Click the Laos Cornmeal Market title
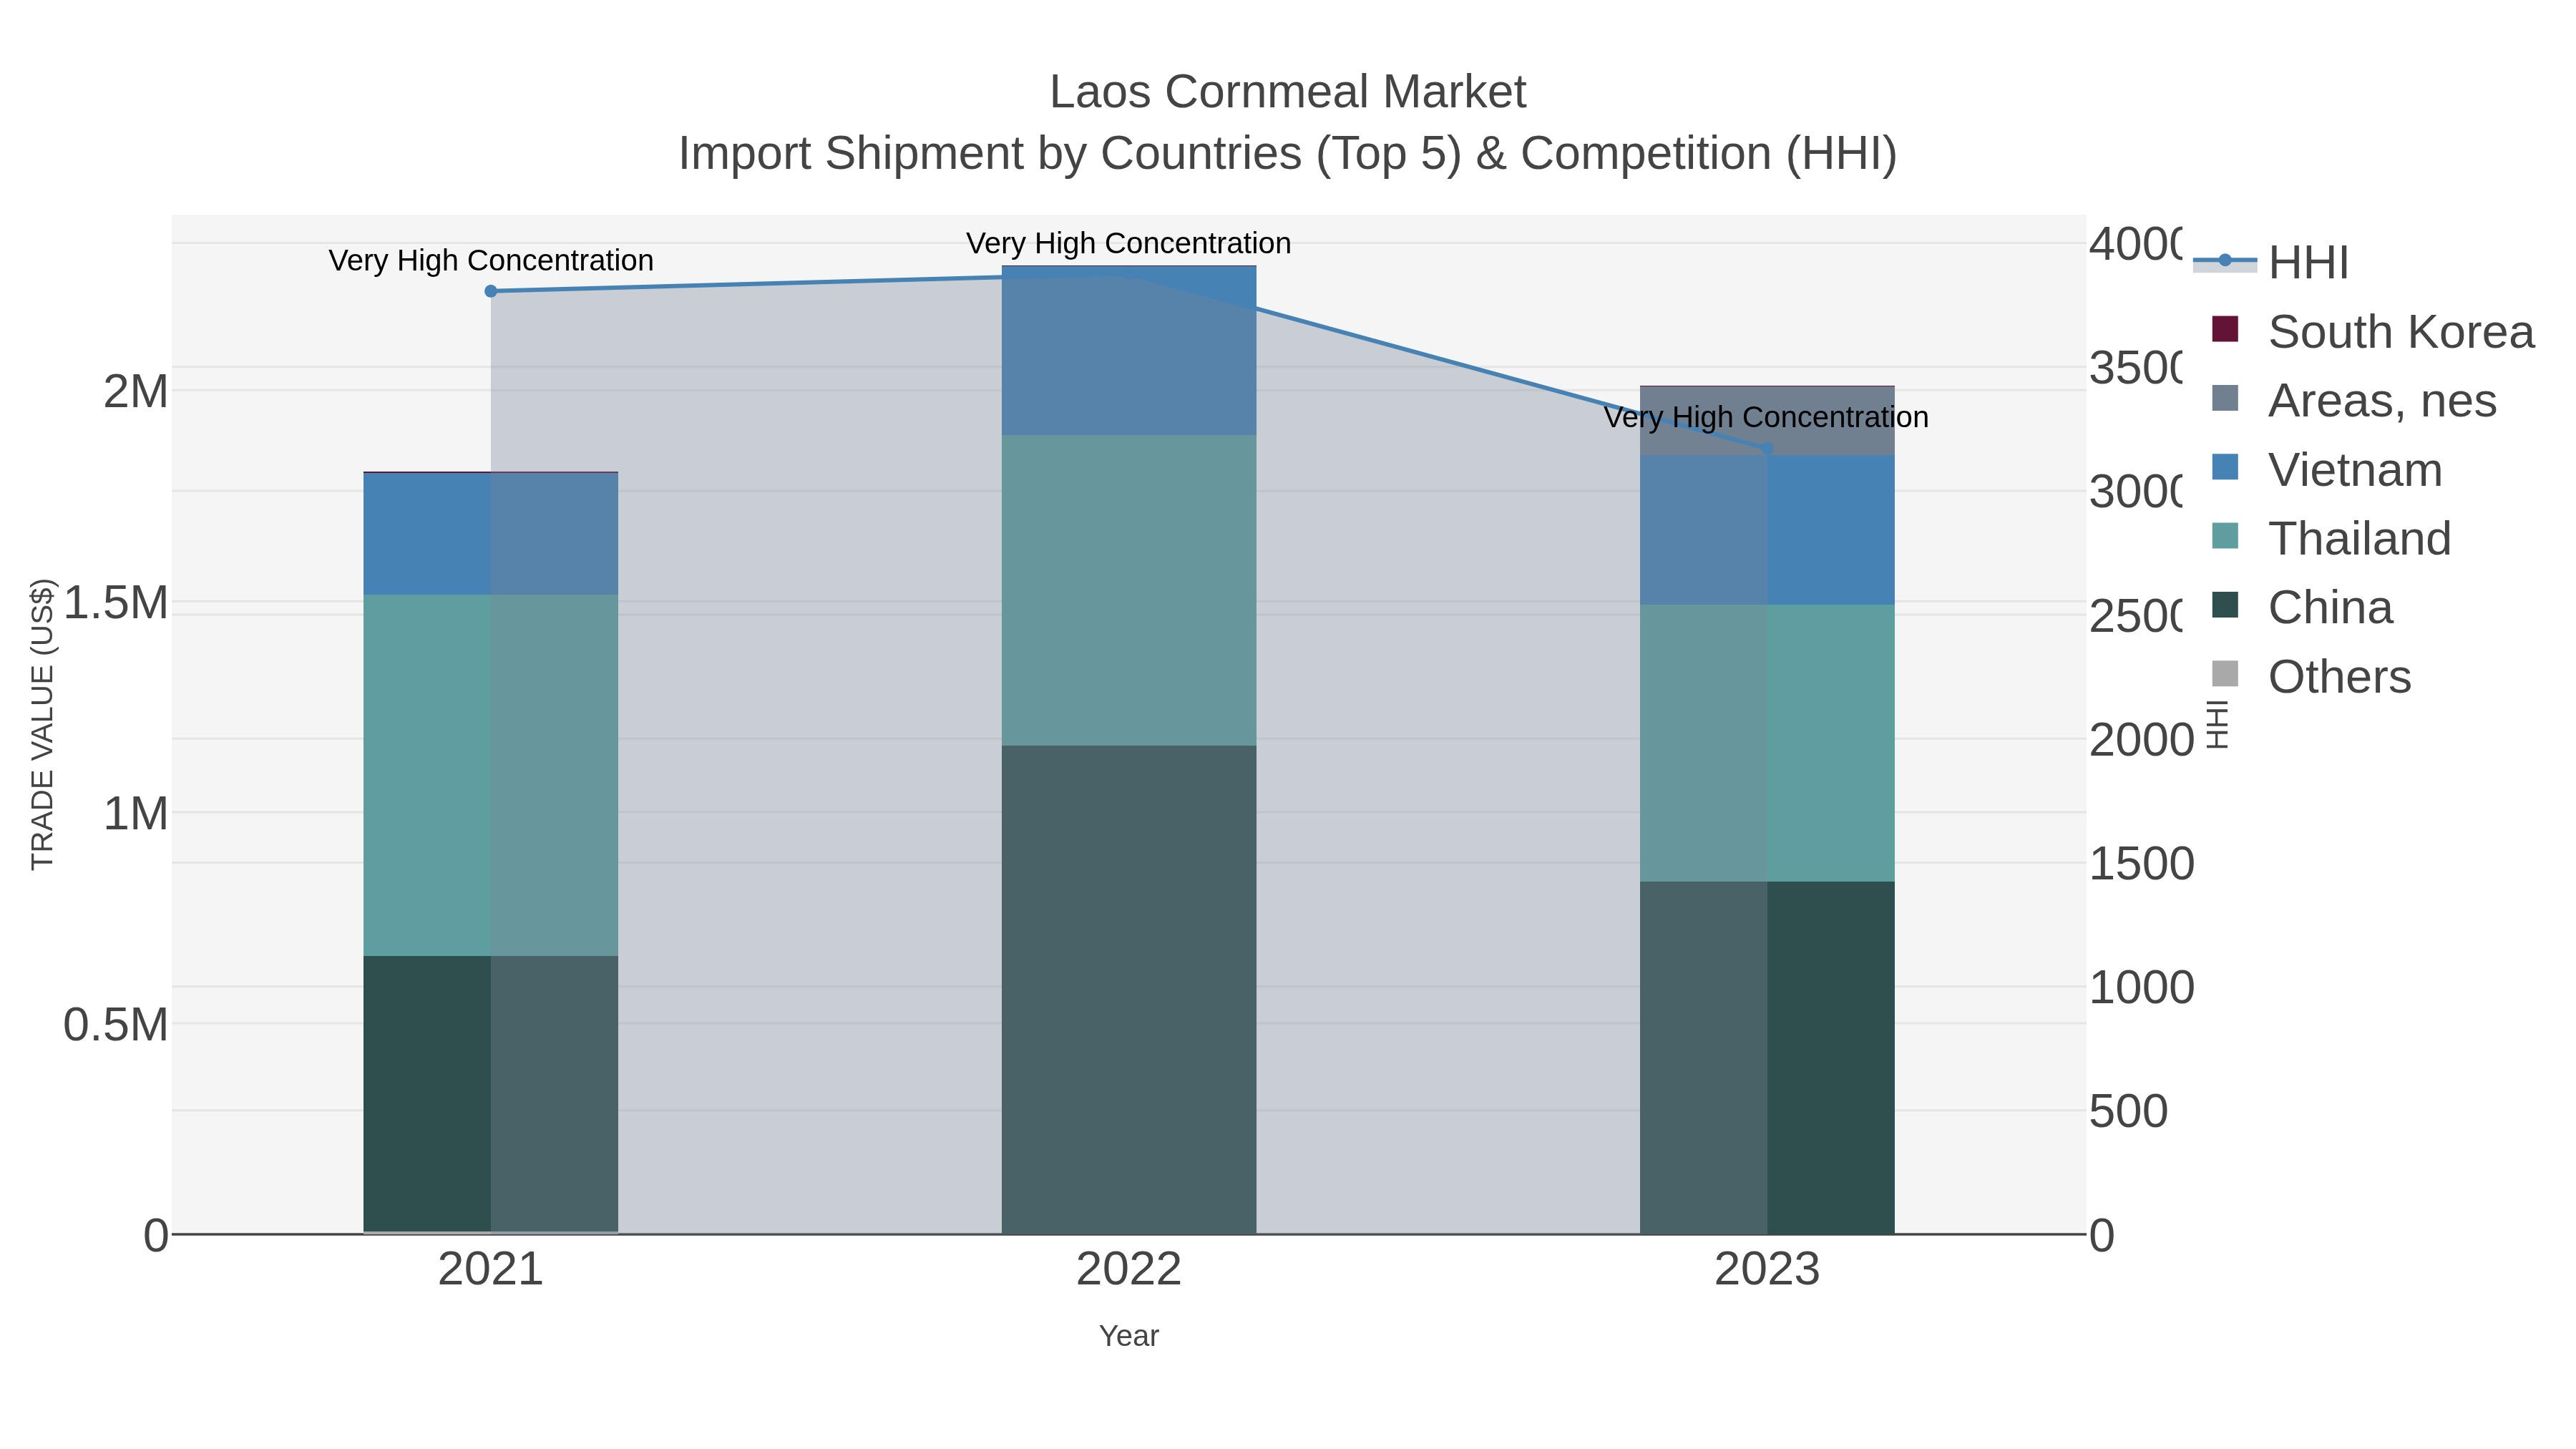Screen dimensions: 2576x1449 tap(1288, 92)
